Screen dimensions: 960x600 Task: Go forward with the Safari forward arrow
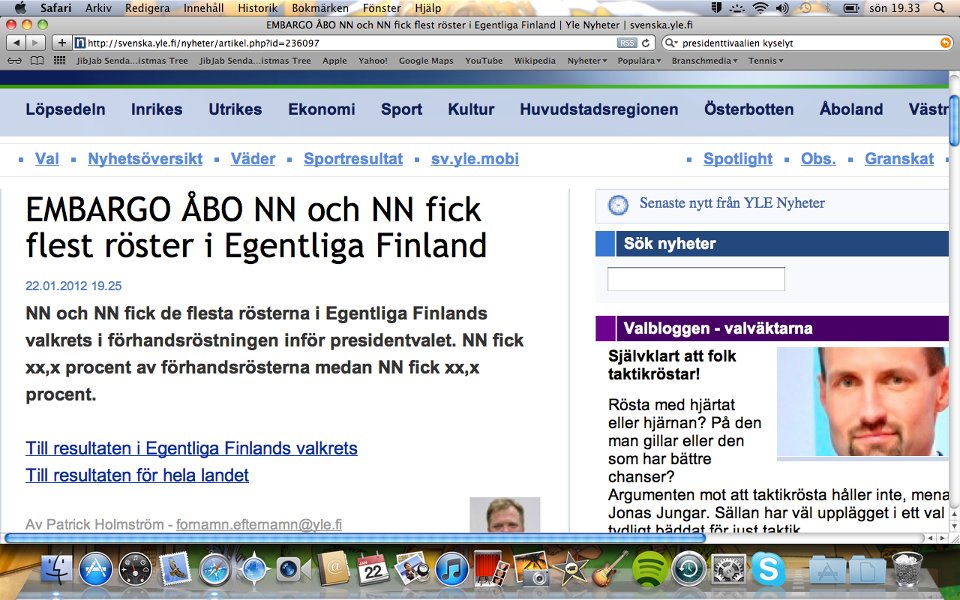coord(36,43)
